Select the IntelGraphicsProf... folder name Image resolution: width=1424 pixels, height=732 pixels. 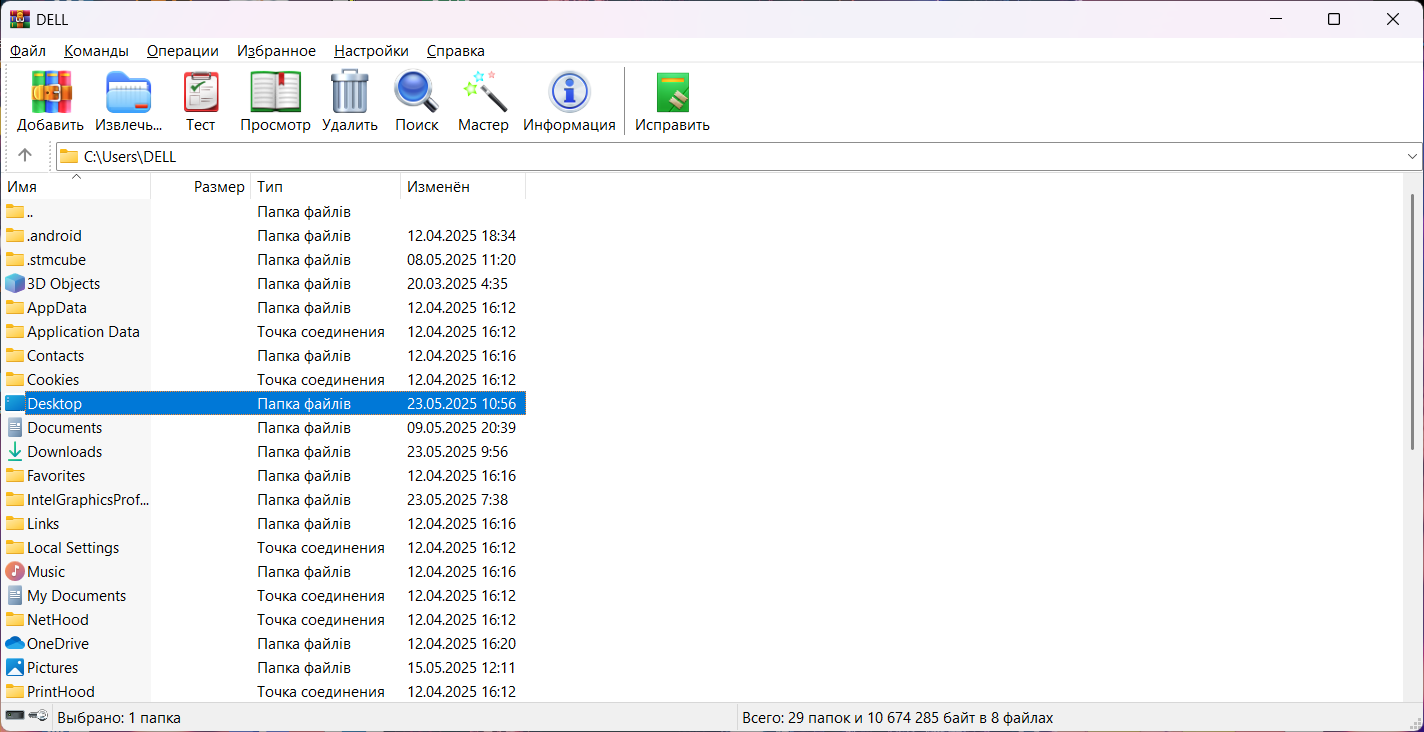(88, 500)
